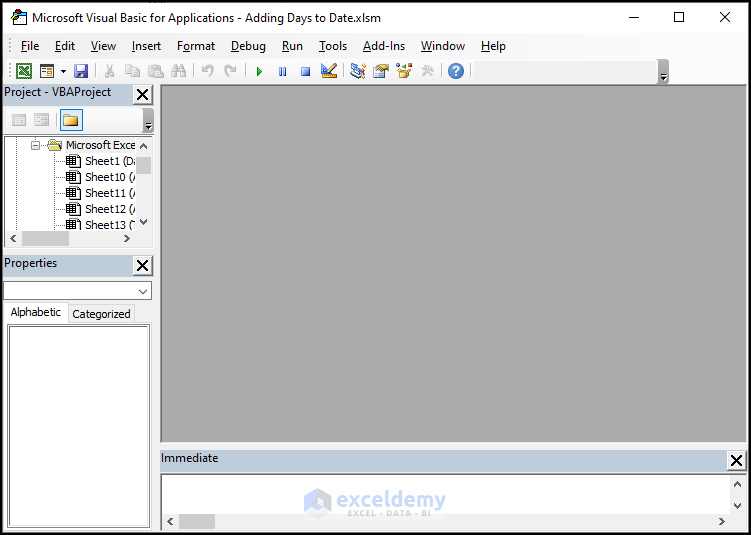Open the Insert menu

click(146, 46)
